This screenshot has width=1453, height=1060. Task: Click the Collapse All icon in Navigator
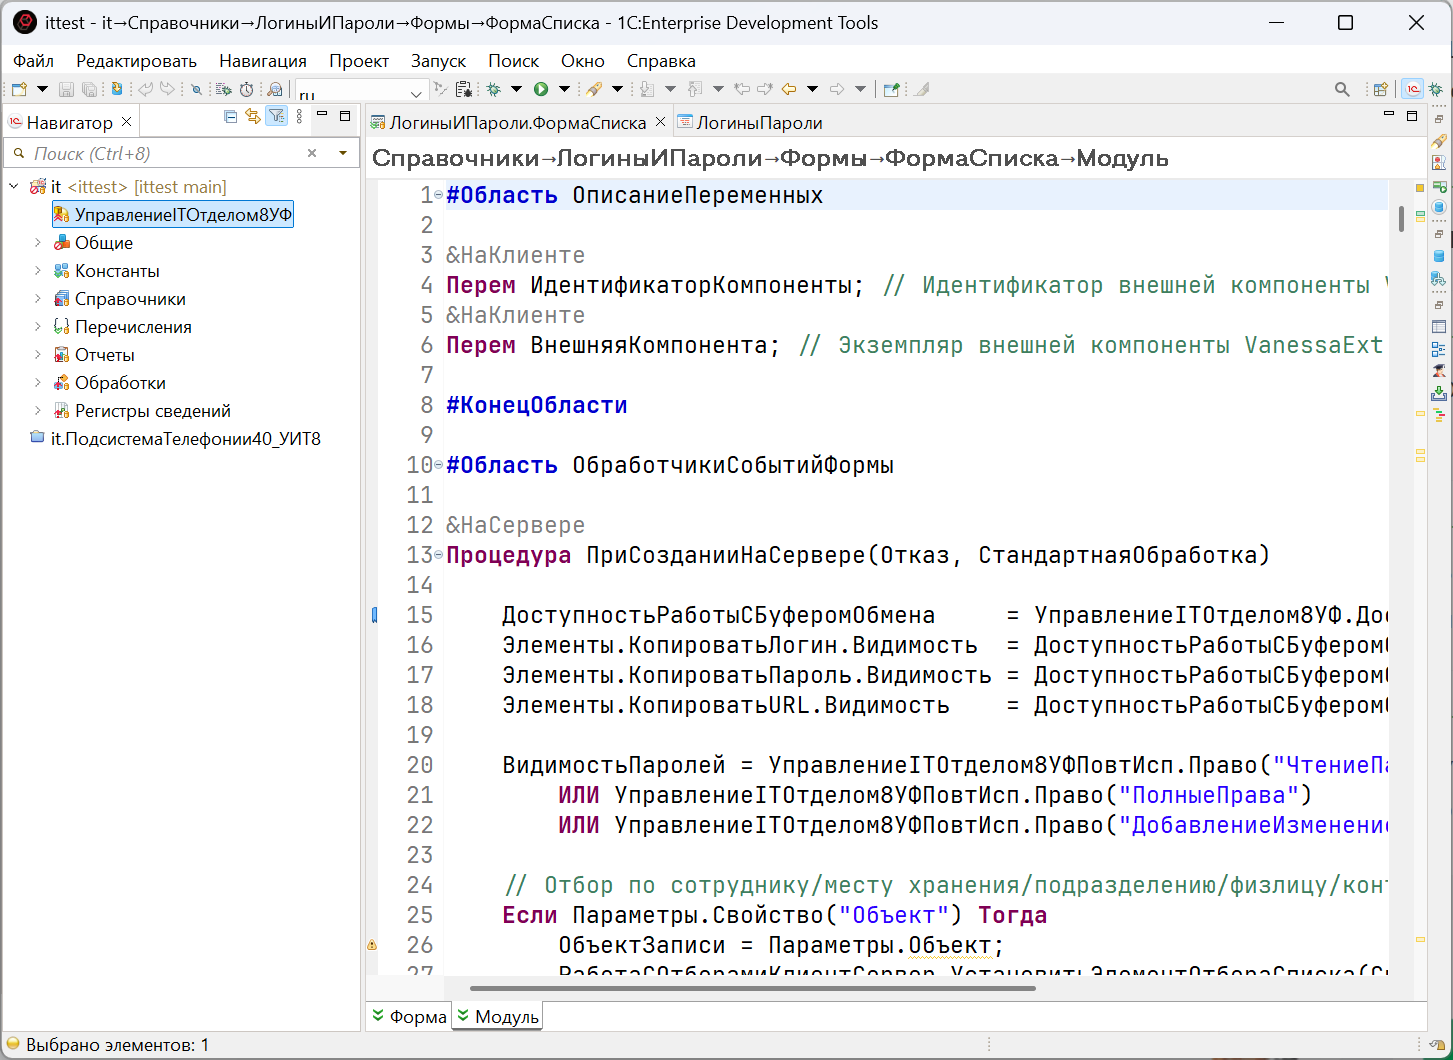230,117
